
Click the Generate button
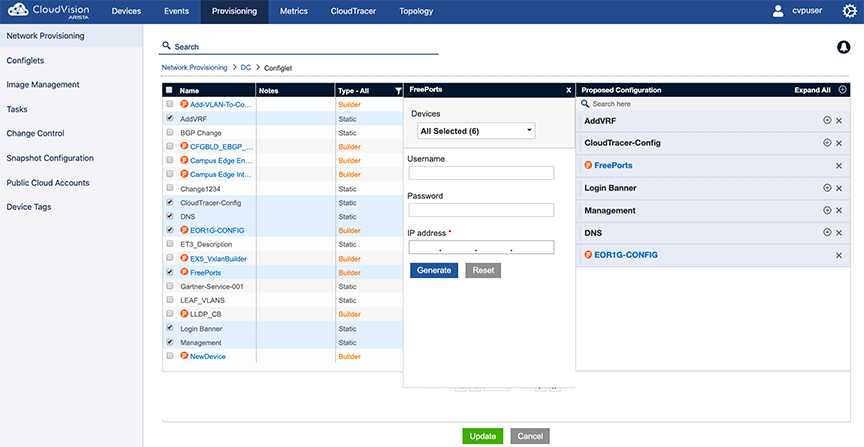tap(434, 270)
